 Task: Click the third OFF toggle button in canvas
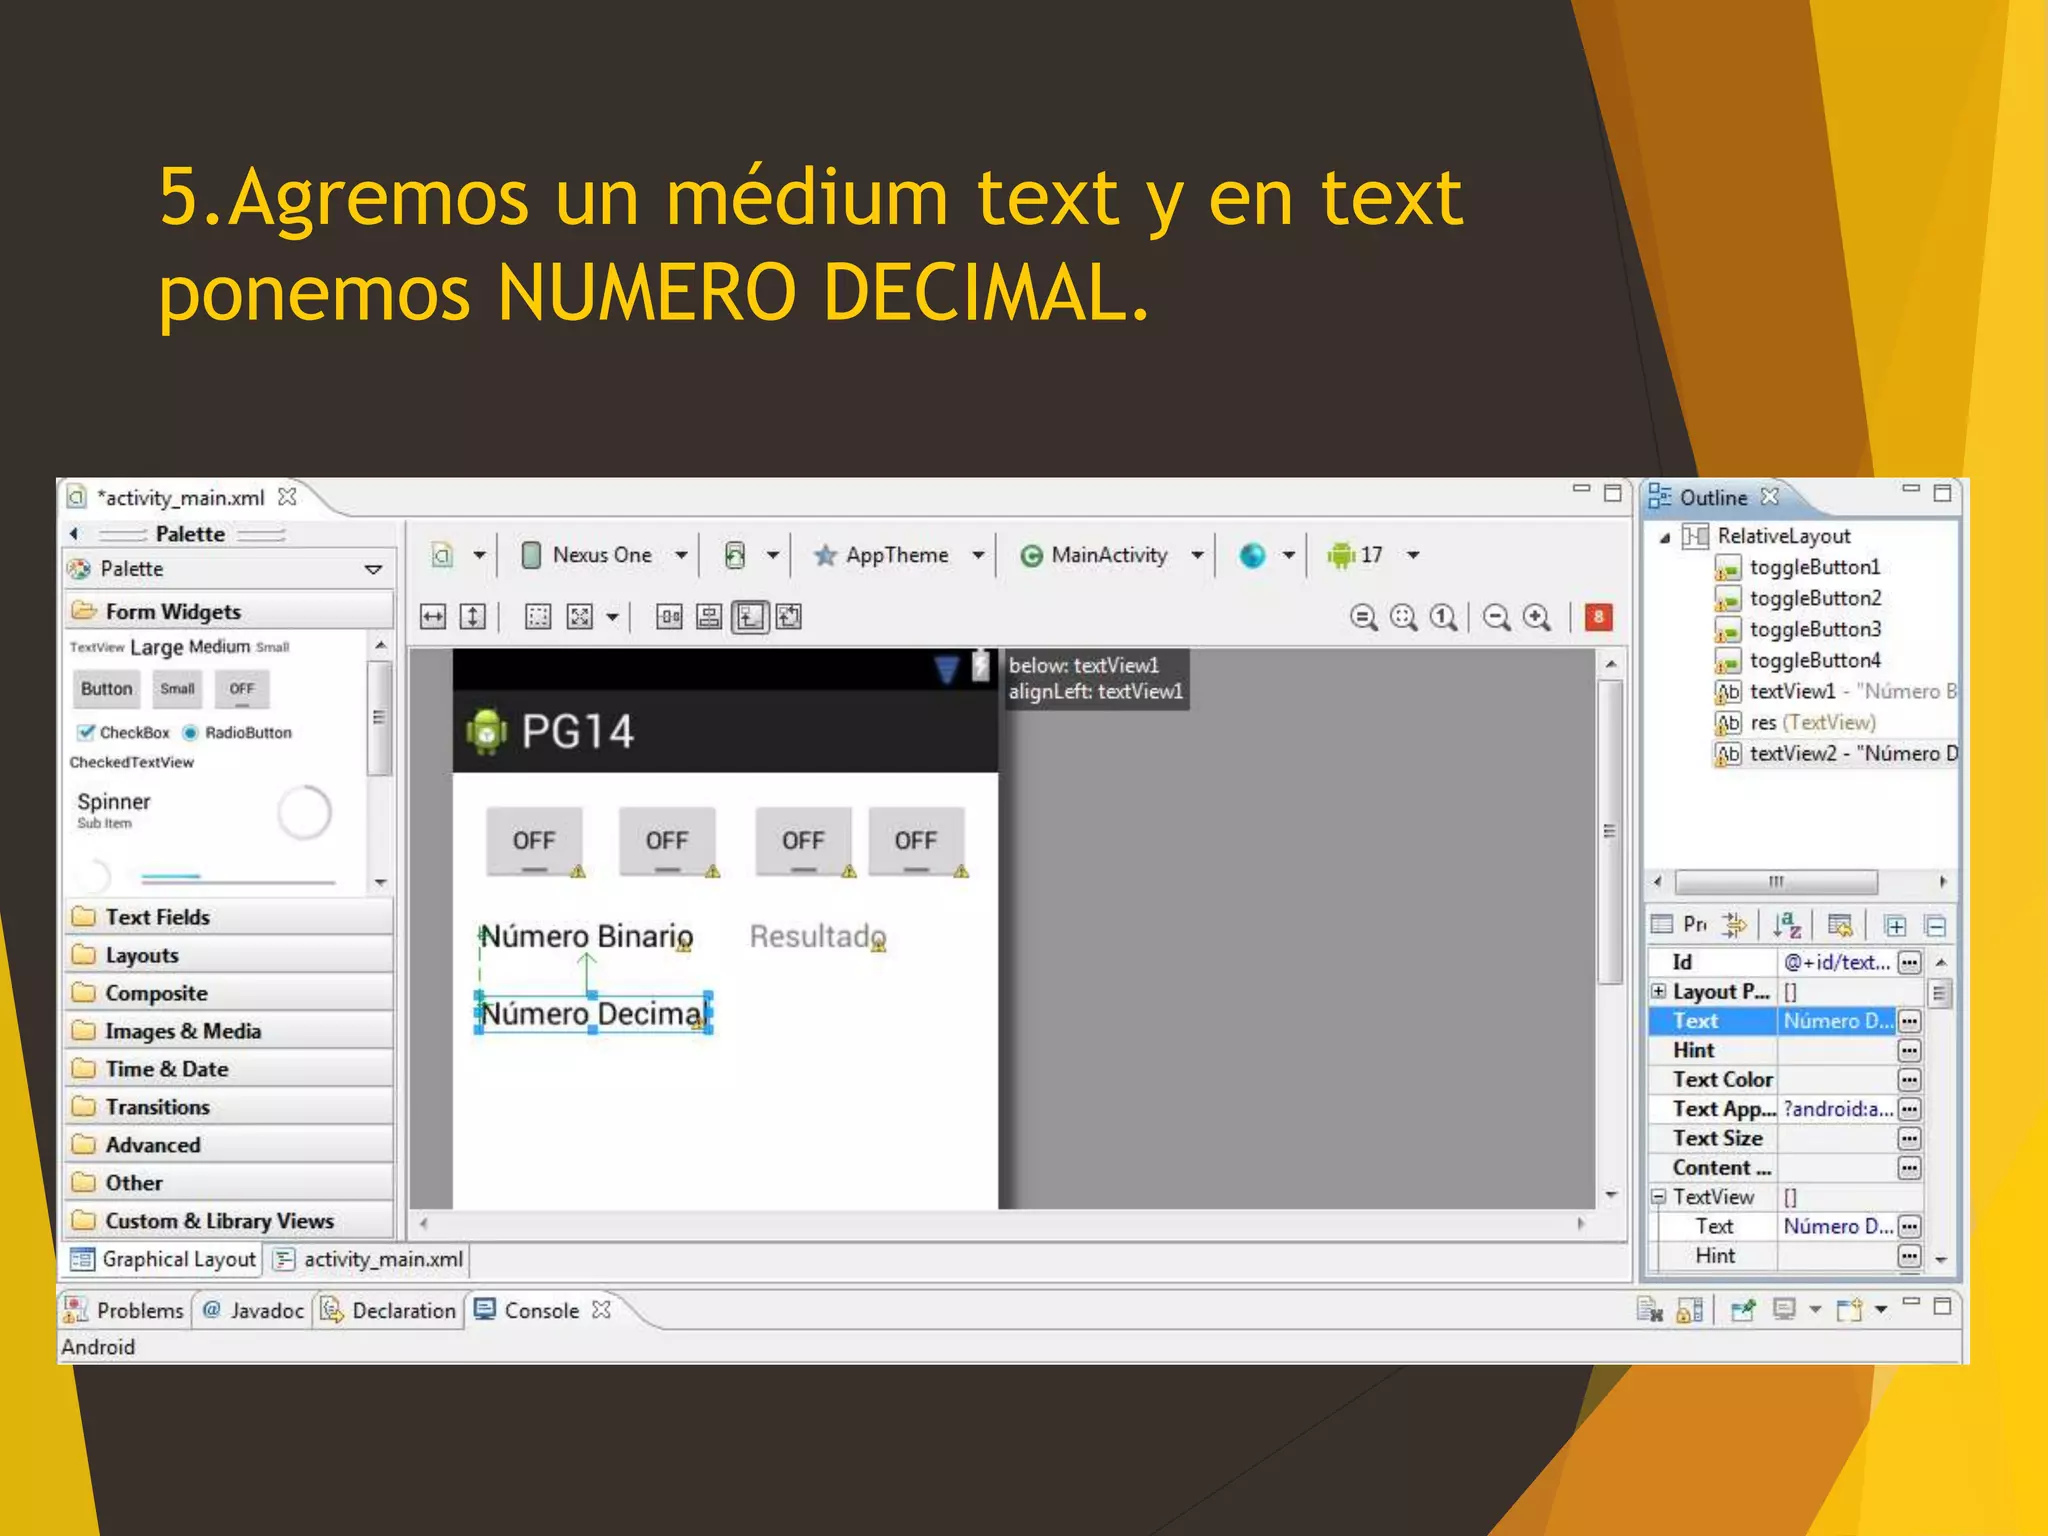803,841
